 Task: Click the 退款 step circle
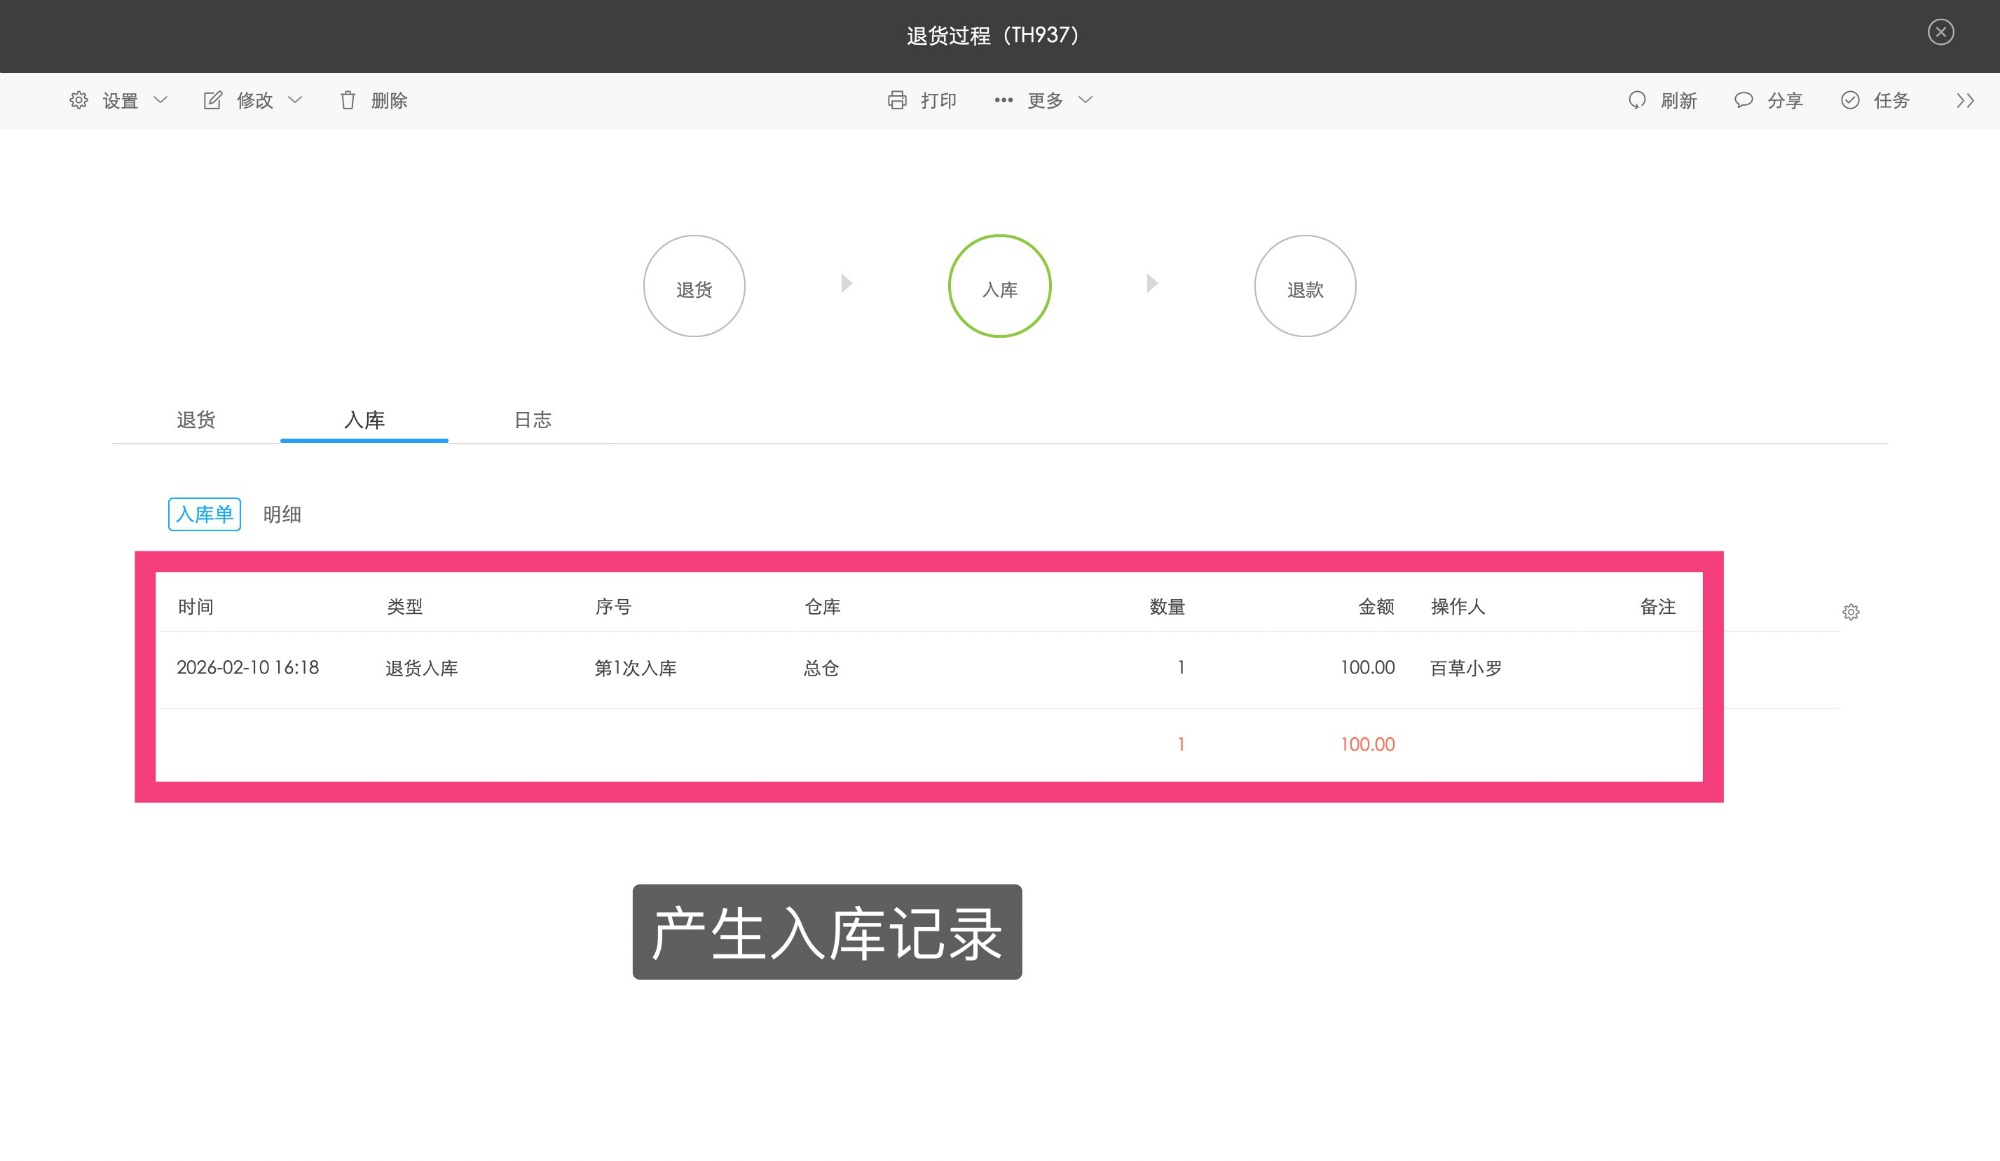tap(1304, 286)
